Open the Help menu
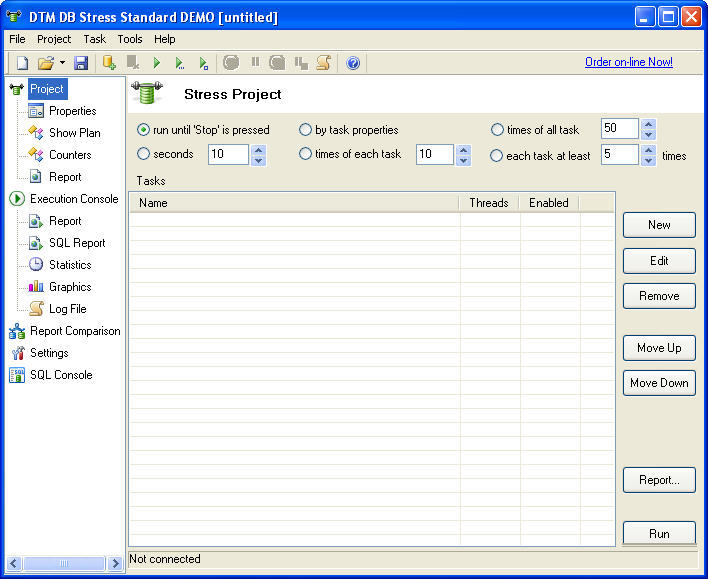708x579 pixels. 164,39
